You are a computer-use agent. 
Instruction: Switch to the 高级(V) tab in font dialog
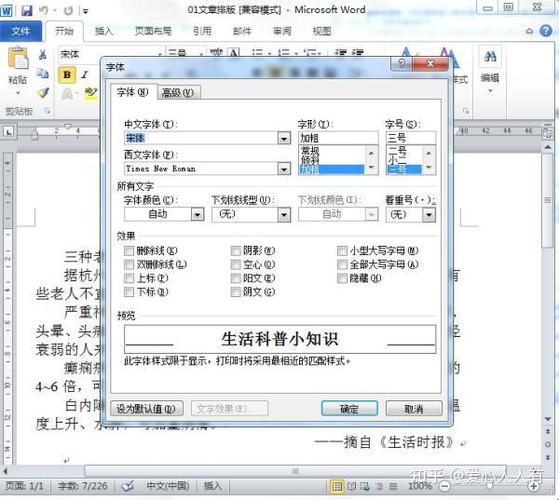pos(178,93)
